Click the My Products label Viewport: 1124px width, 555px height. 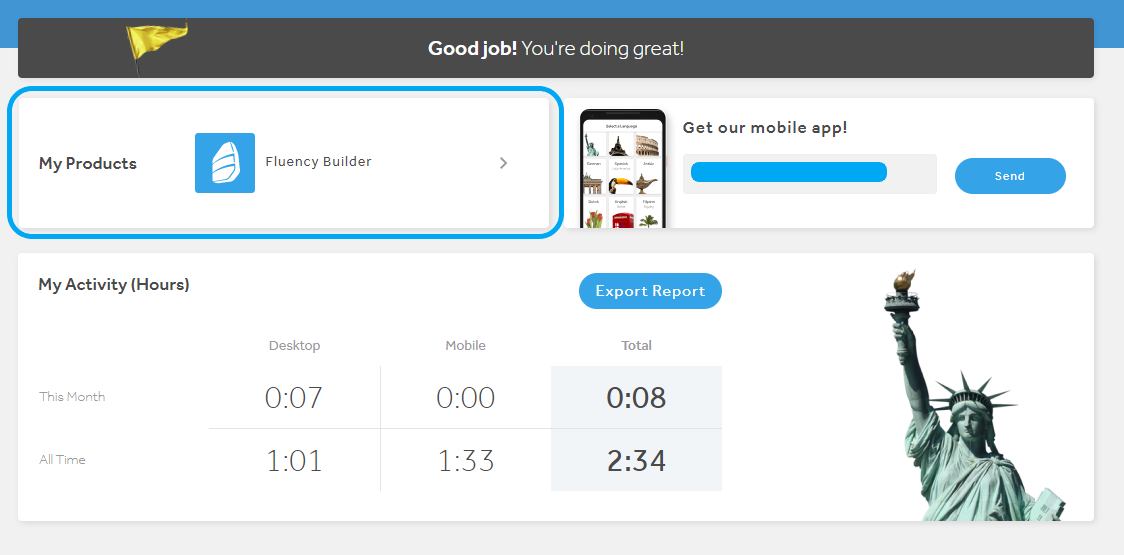(x=88, y=163)
